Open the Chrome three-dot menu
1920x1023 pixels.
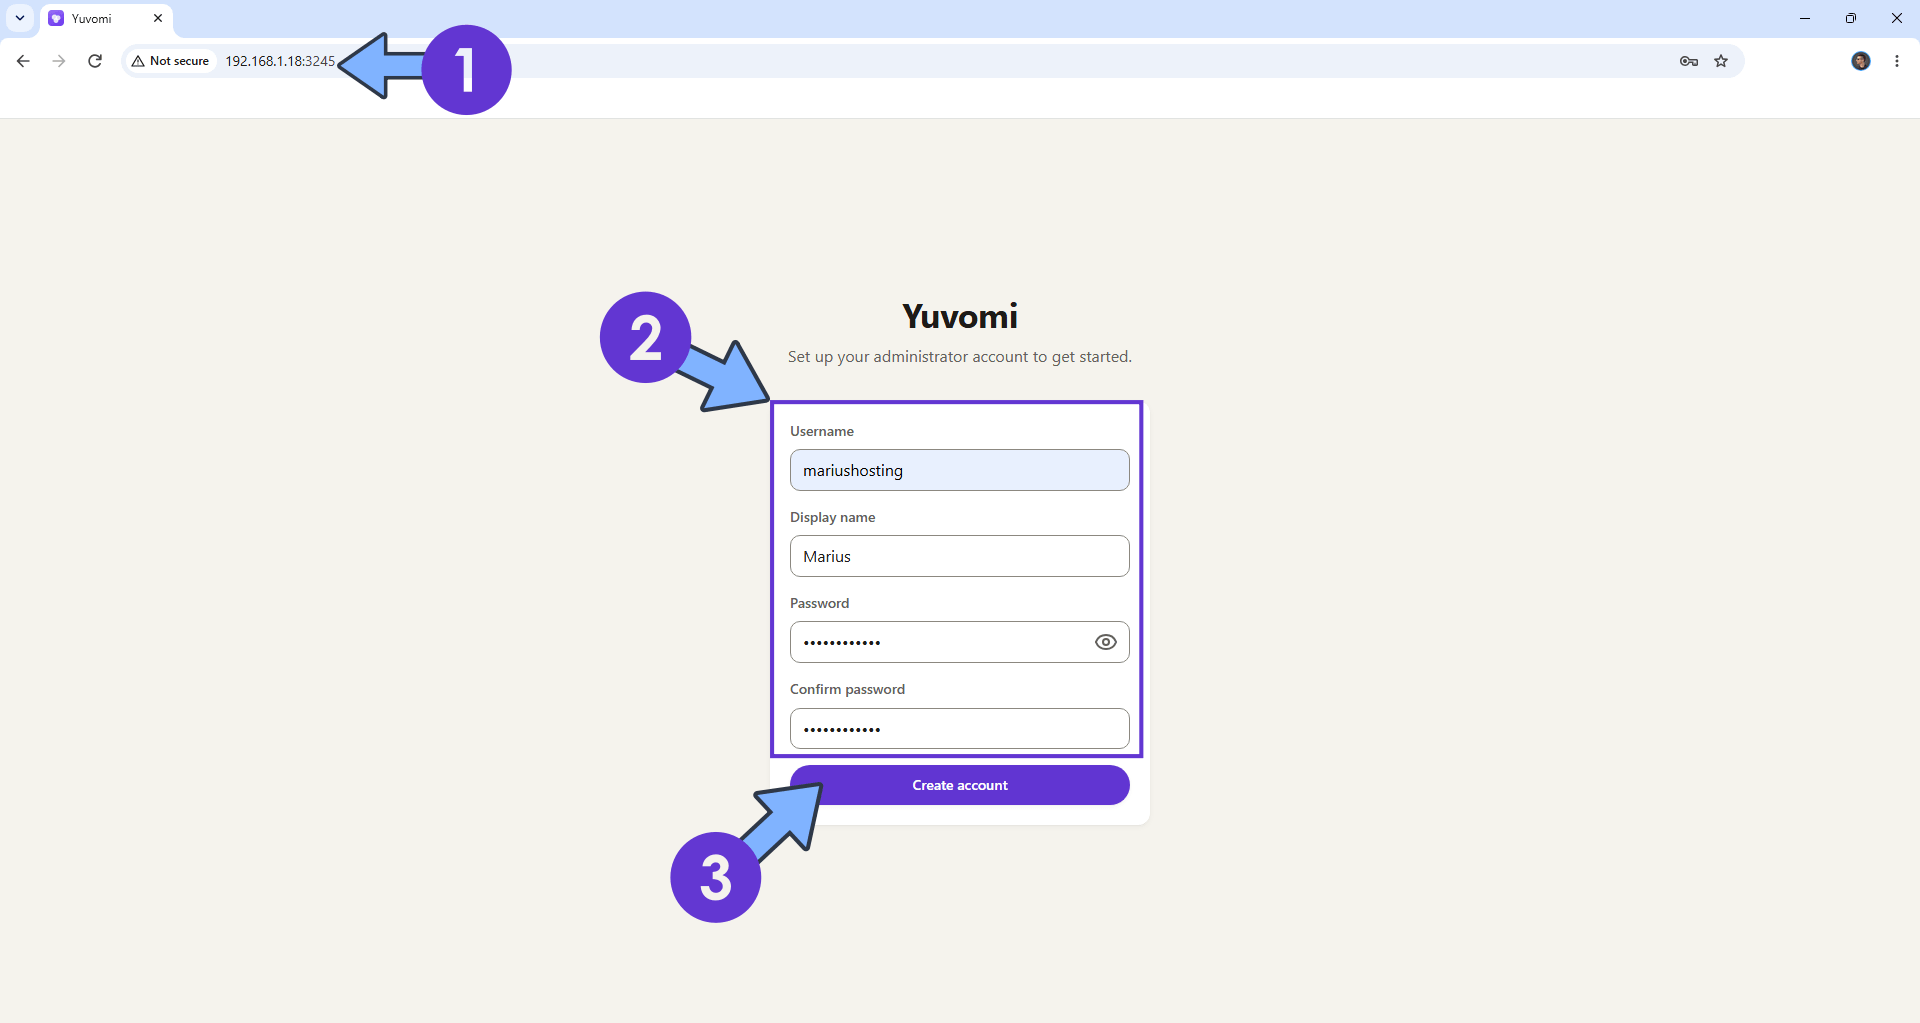click(x=1897, y=61)
